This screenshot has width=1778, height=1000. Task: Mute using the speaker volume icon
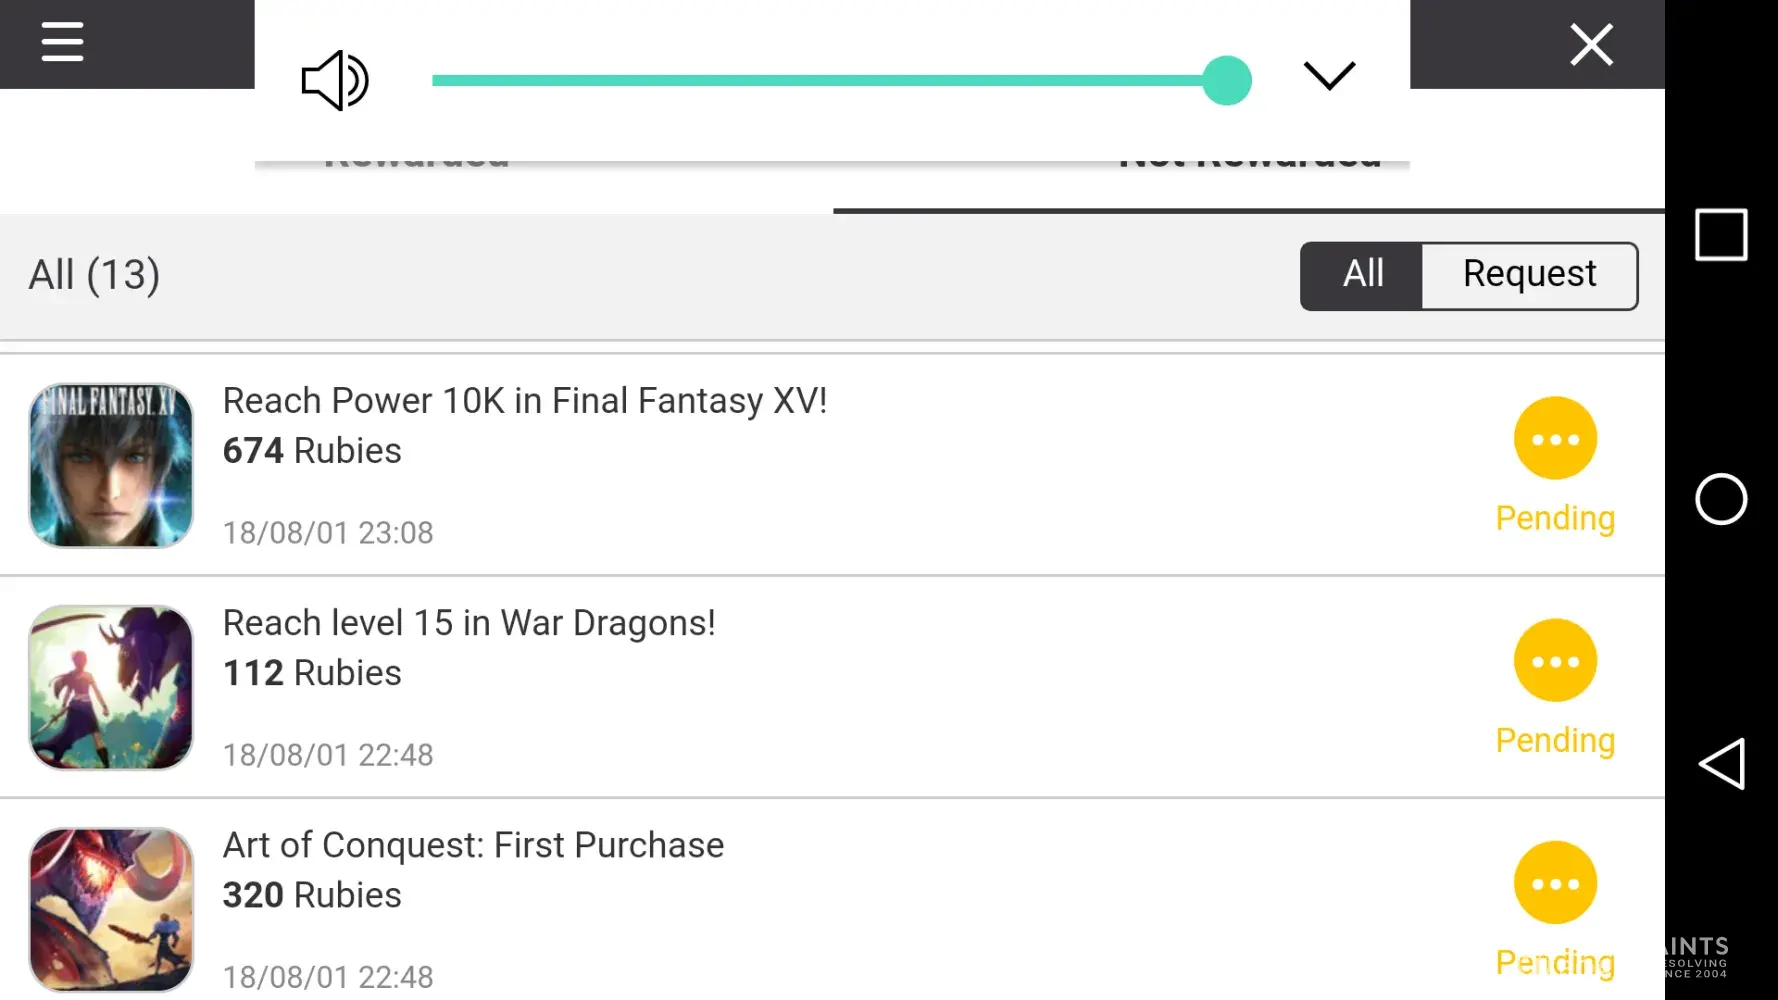(335, 80)
